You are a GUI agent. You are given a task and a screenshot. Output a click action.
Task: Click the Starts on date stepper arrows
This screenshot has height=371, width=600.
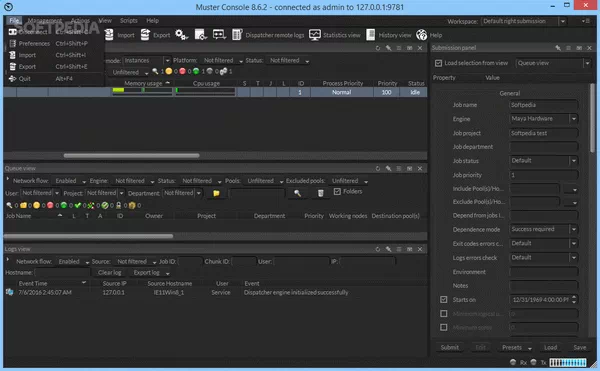point(574,299)
